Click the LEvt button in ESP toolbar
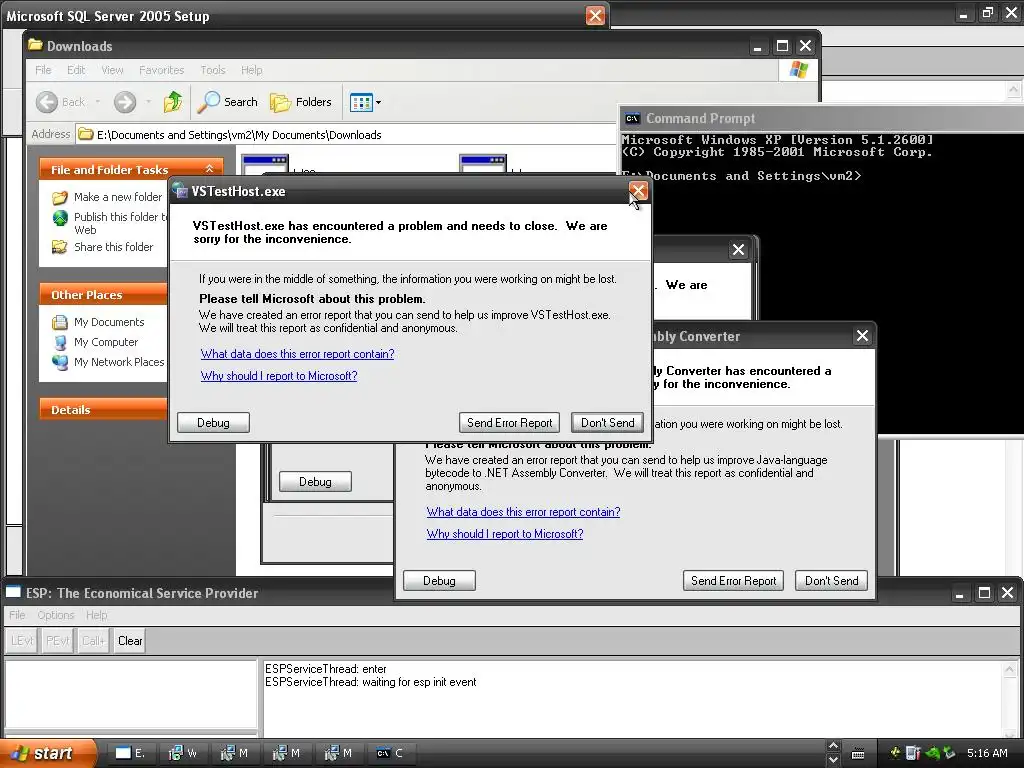 [22, 641]
